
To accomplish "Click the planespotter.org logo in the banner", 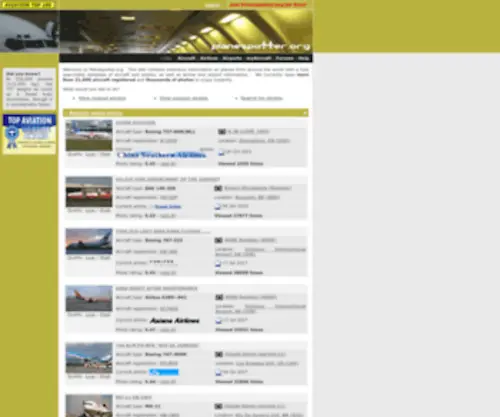I will coord(261,46).
